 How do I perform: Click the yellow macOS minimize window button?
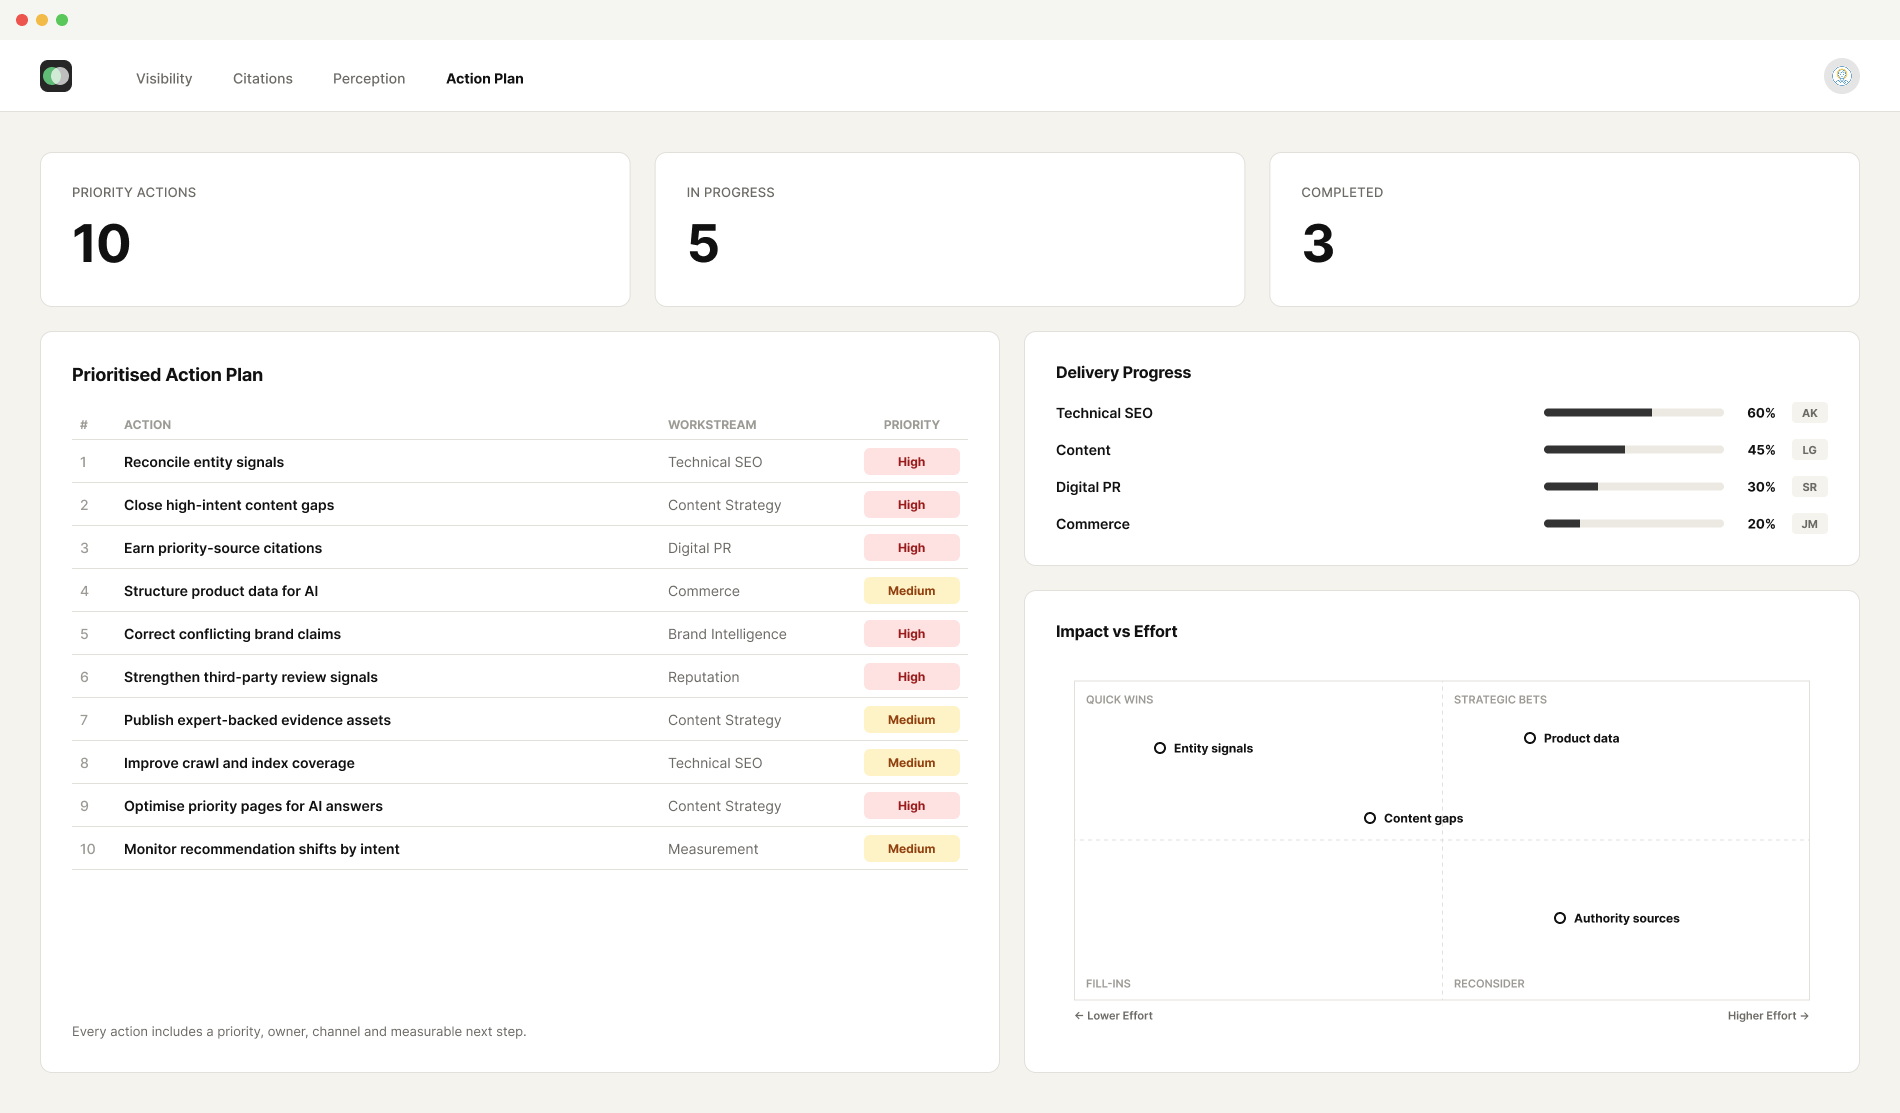pyautogui.click(x=42, y=20)
